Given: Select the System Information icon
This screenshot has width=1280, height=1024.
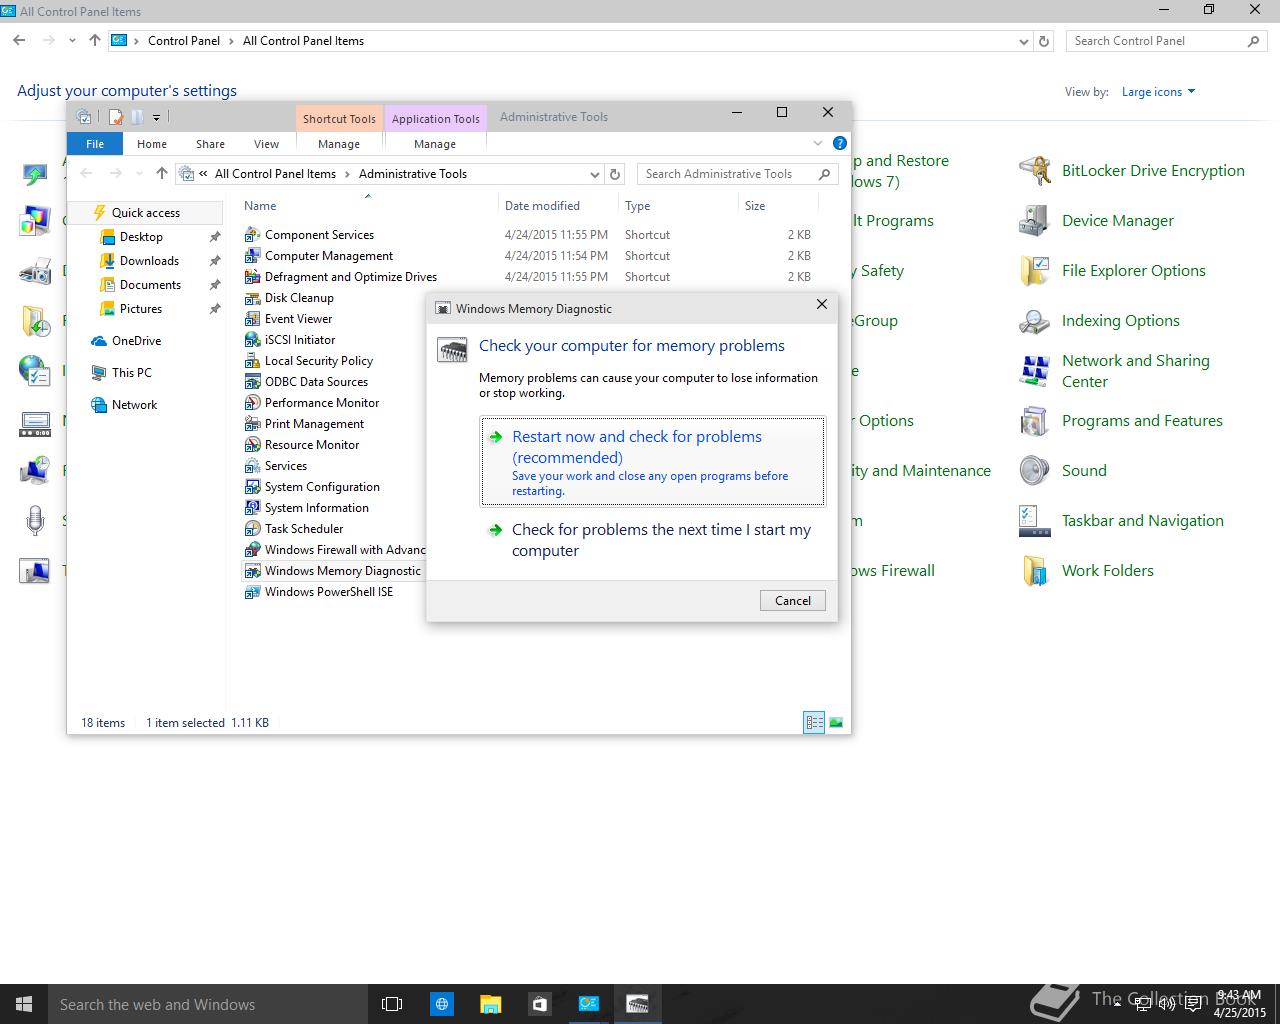Looking at the screenshot, I should 252,508.
